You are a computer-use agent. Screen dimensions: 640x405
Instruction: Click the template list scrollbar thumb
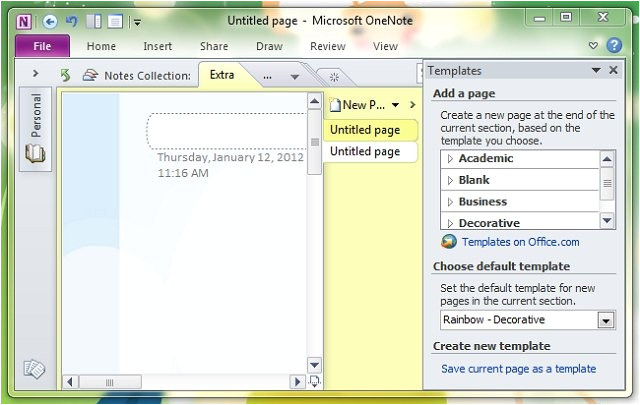[x=607, y=183]
